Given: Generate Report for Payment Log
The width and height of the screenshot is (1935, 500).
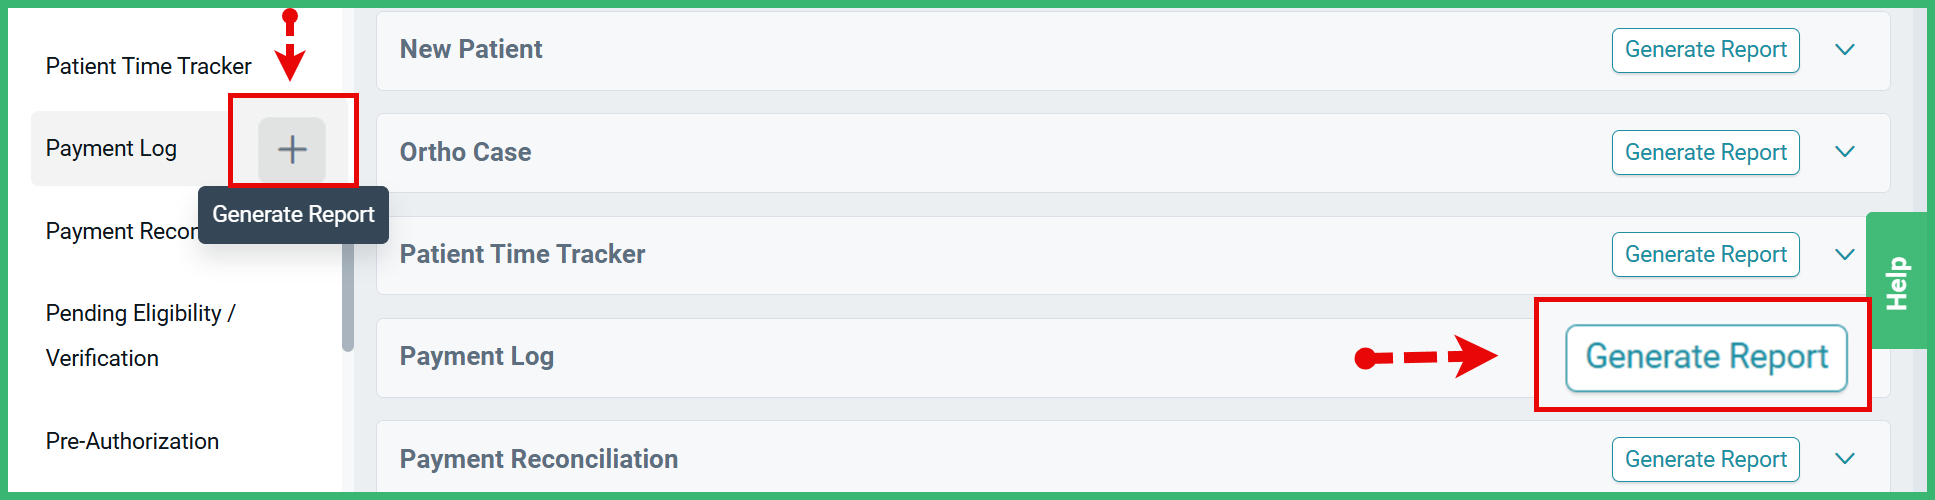Looking at the screenshot, I should click(x=1706, y=357).
